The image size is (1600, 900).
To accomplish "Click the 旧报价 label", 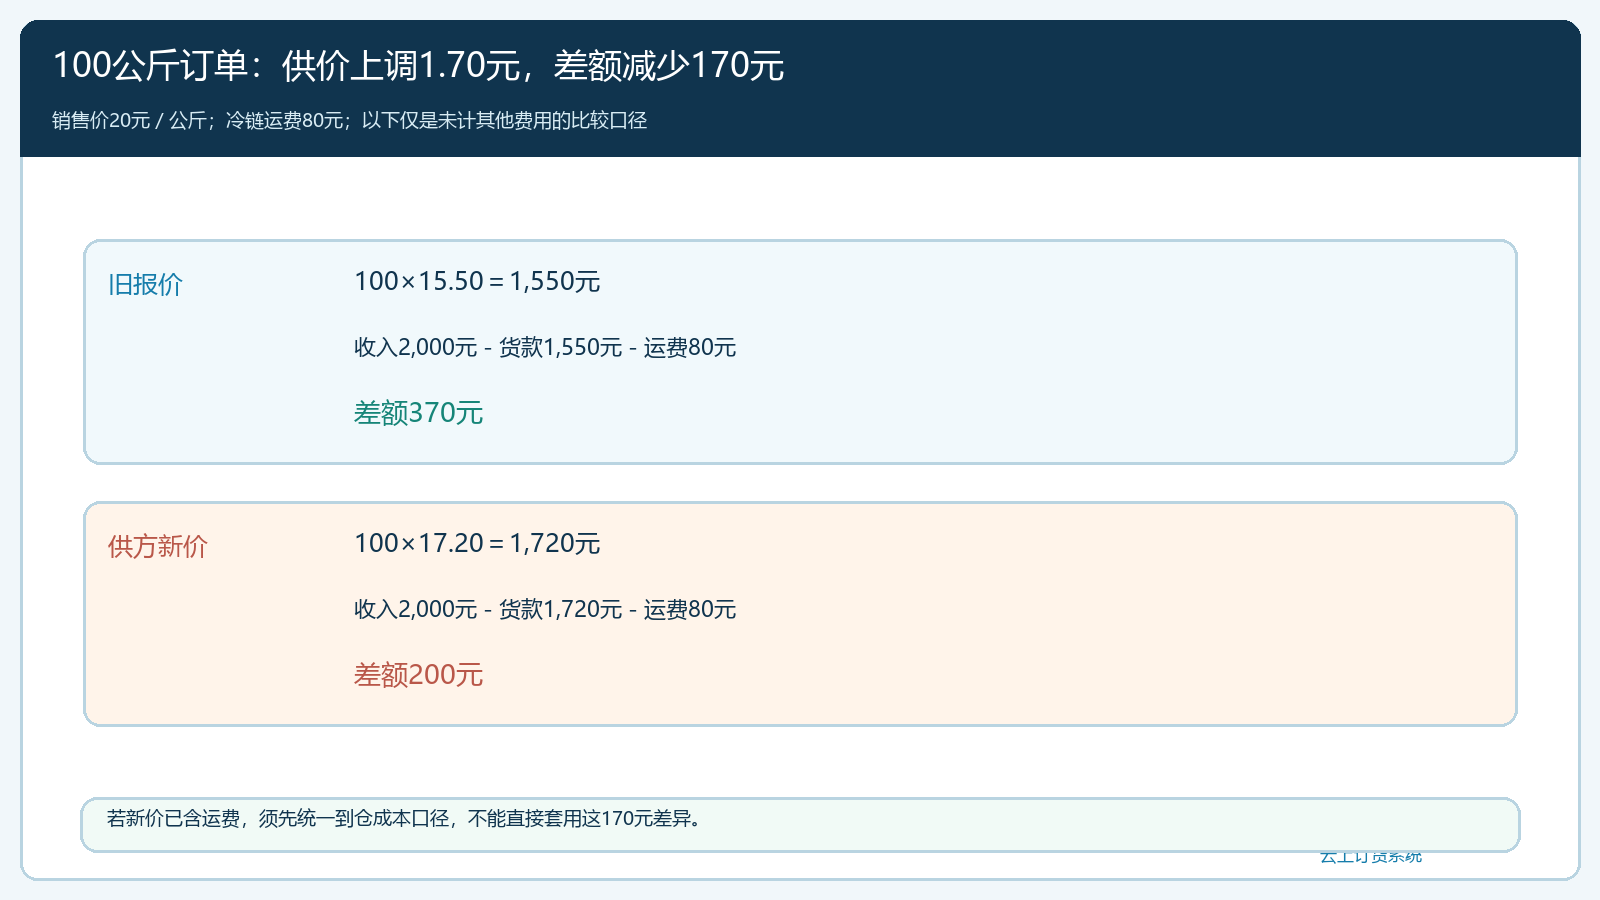I will click(145, 285).
